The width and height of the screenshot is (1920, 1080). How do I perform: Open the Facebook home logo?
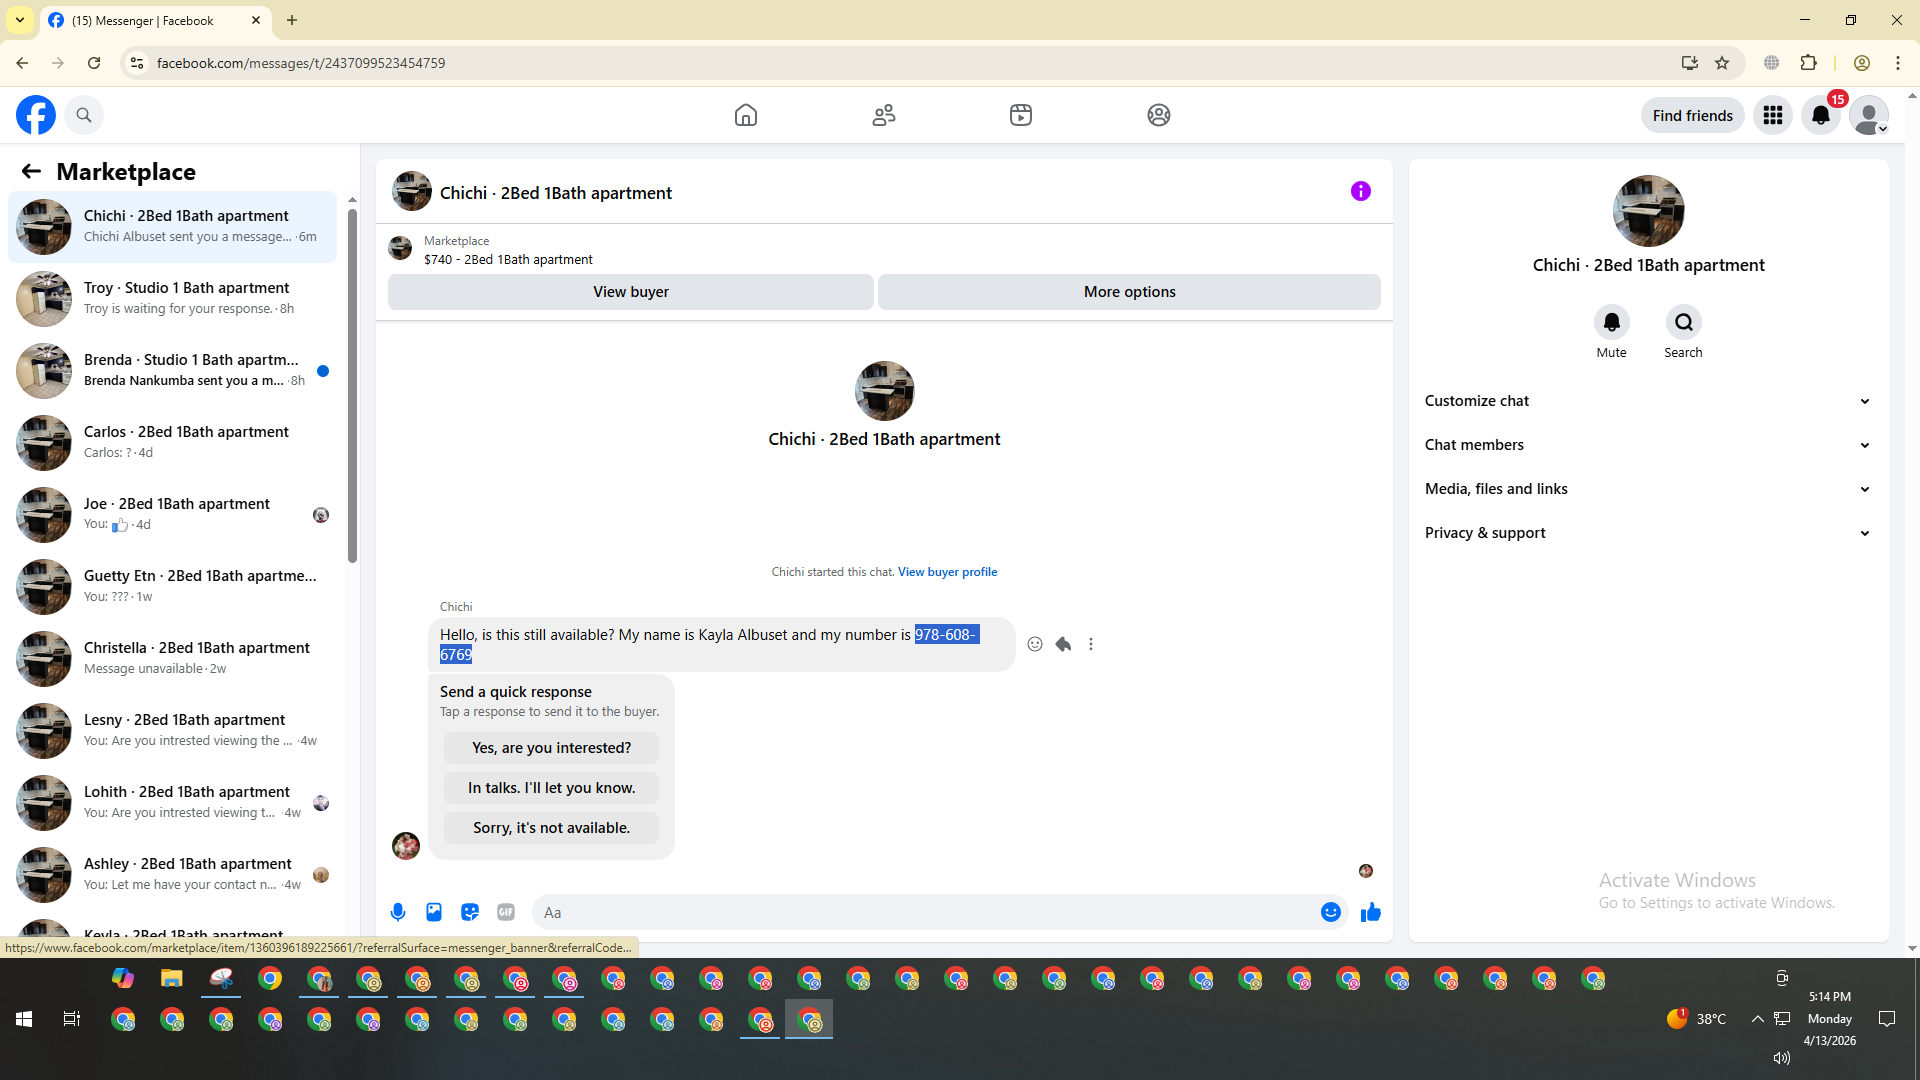point(36,115)
